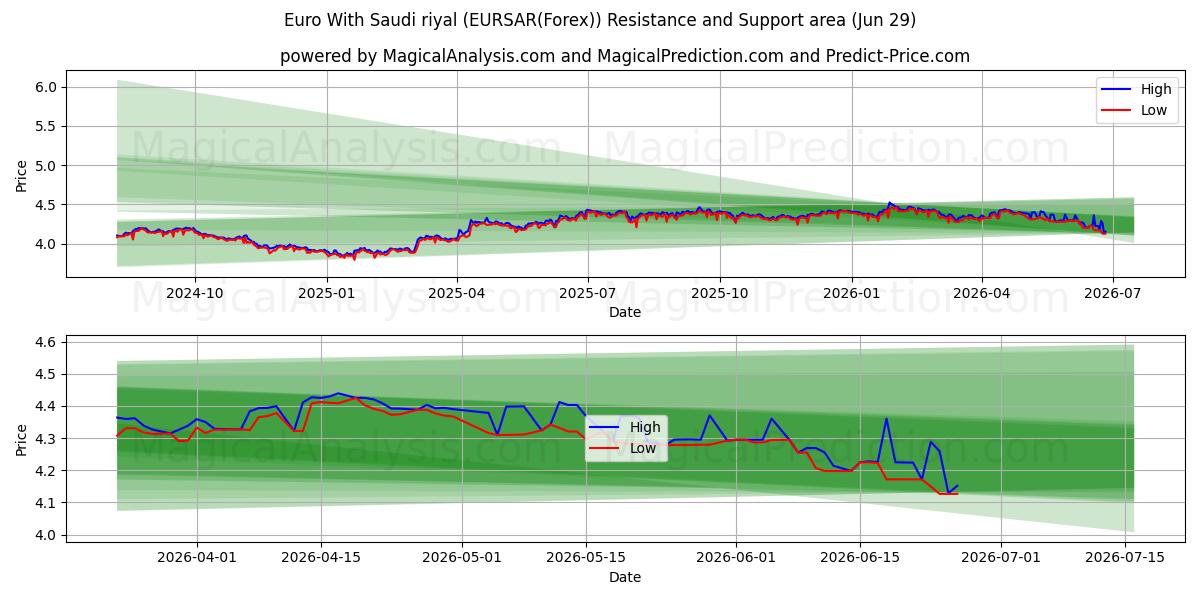Click the 2026-05-01 date tick label
This screenshot has width=1200, height=600.
(x=463, y=558)
